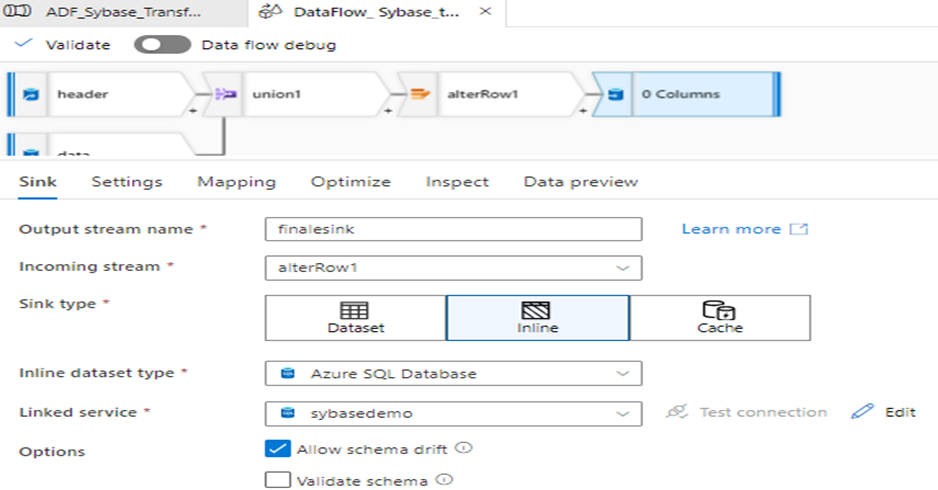Click the data flow icon on DataFlow_Sybase tab
The image size is (938, 490).
(x=270, y=11)
